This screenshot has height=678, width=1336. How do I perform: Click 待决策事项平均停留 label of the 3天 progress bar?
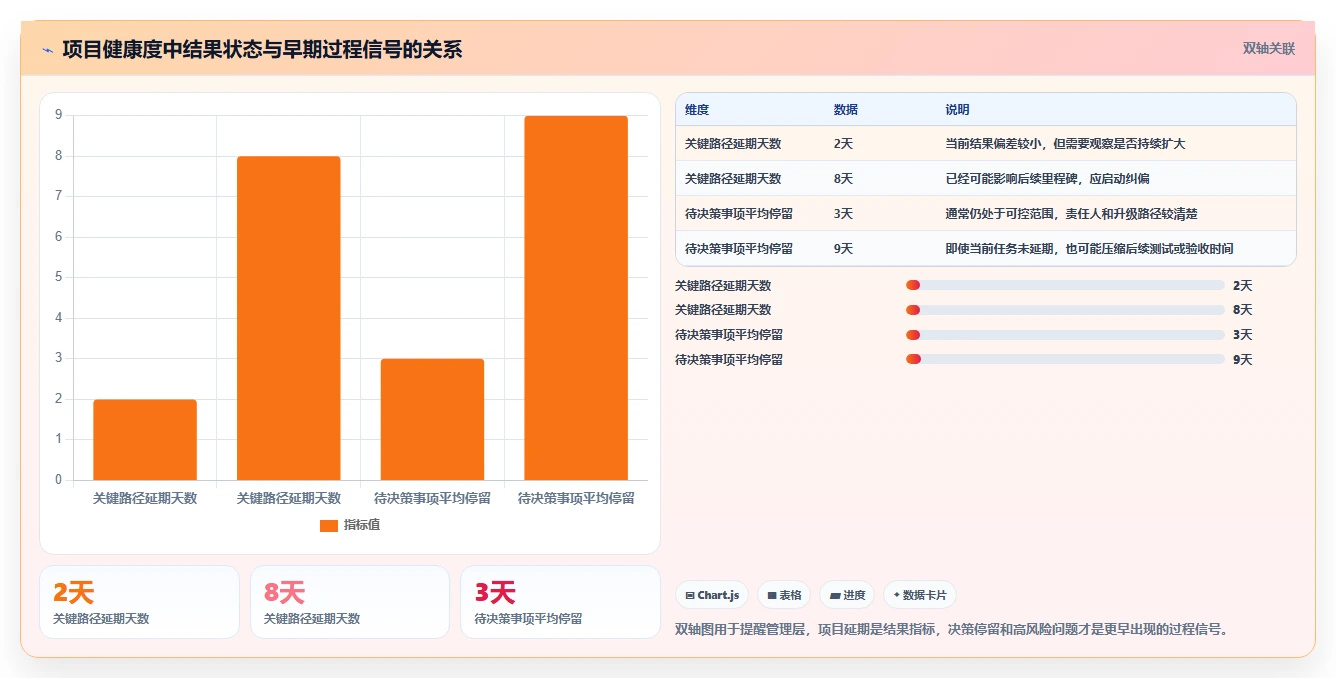click(x=729, y=335)
